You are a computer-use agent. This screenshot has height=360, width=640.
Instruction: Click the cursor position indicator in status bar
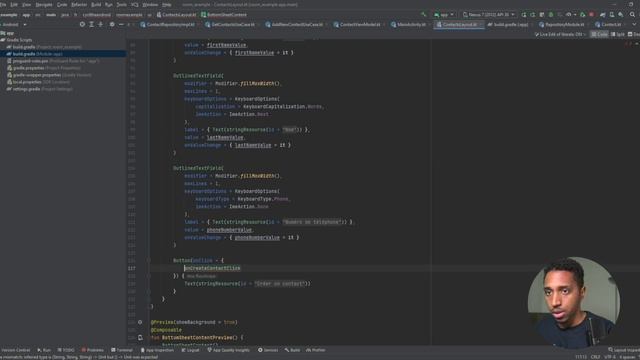(x=580, y=357)
